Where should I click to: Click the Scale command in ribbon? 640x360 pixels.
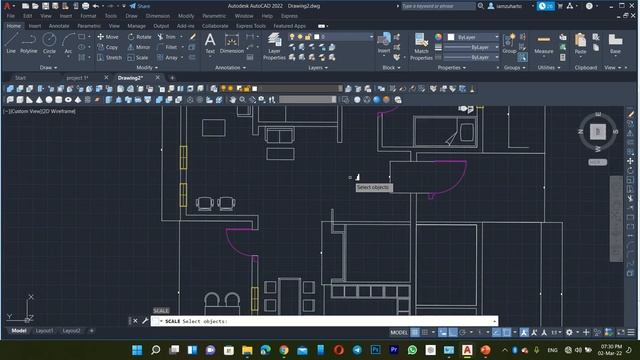click(138, 58)
